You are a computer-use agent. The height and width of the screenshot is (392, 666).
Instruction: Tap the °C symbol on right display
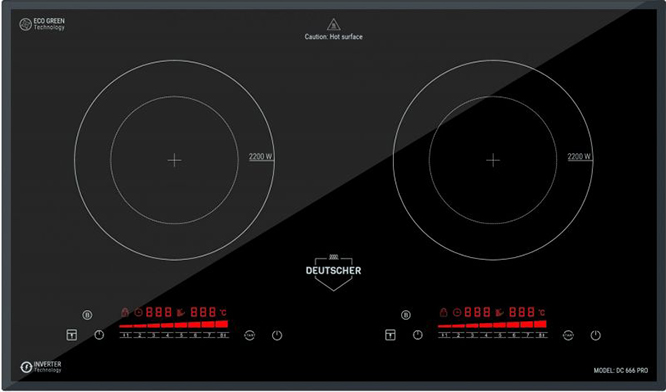click(542, 313)
